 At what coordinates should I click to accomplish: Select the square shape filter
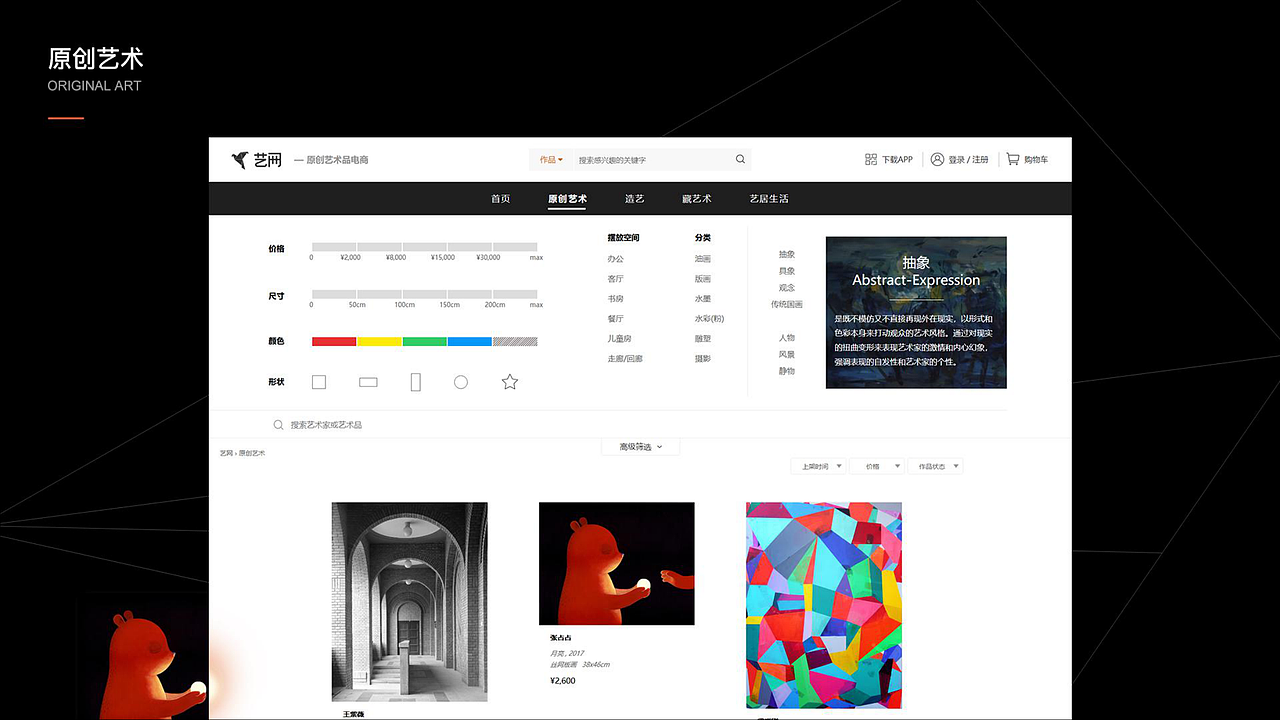319,382
